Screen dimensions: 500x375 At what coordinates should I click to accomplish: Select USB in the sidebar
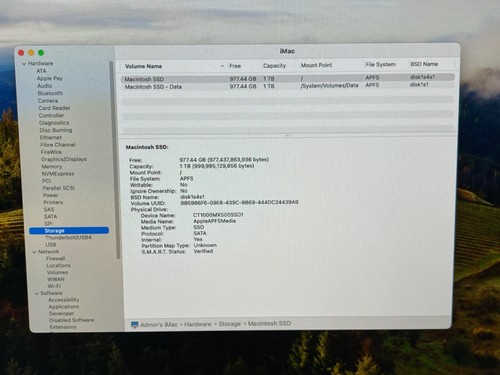tap(51, 245)
